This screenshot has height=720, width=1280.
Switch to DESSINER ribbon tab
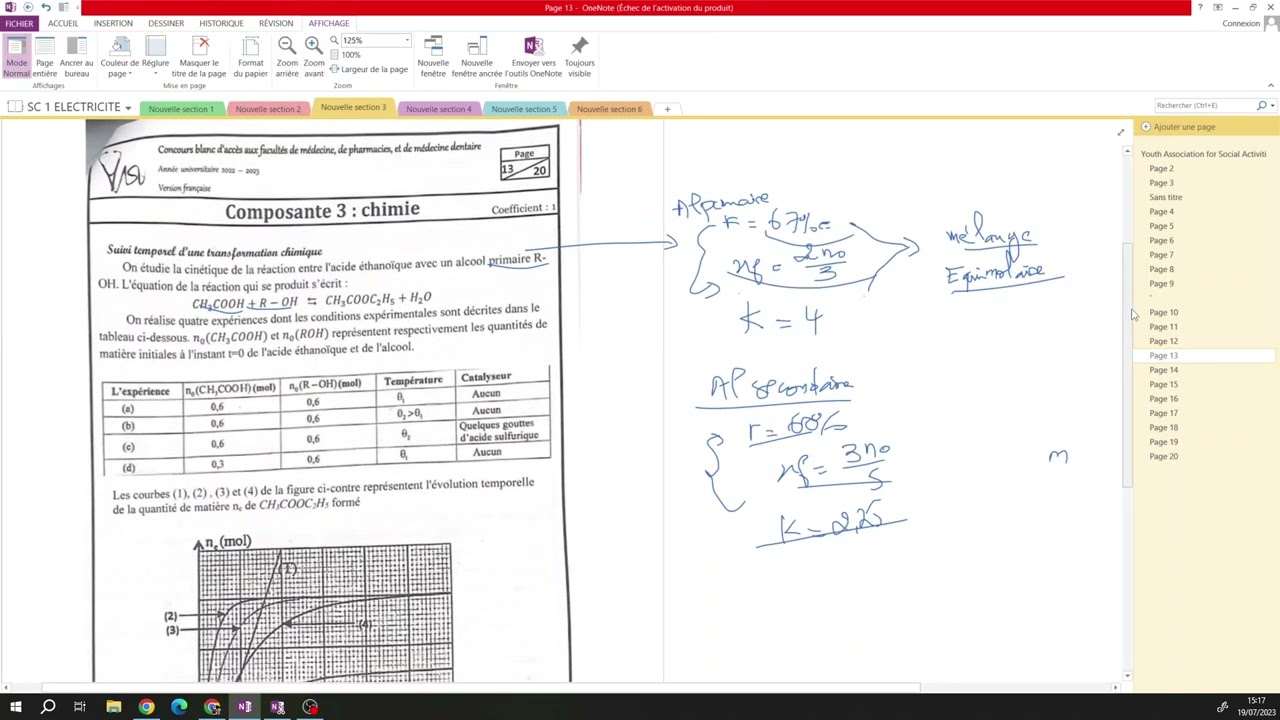pyautogui.click(x=166, y=23)
